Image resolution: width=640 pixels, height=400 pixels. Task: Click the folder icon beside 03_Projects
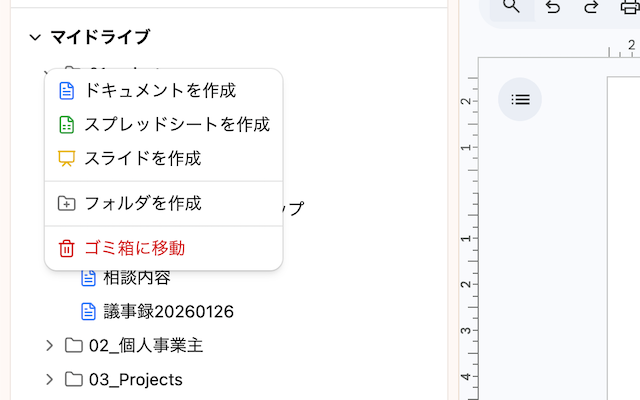tap(74, 379)
